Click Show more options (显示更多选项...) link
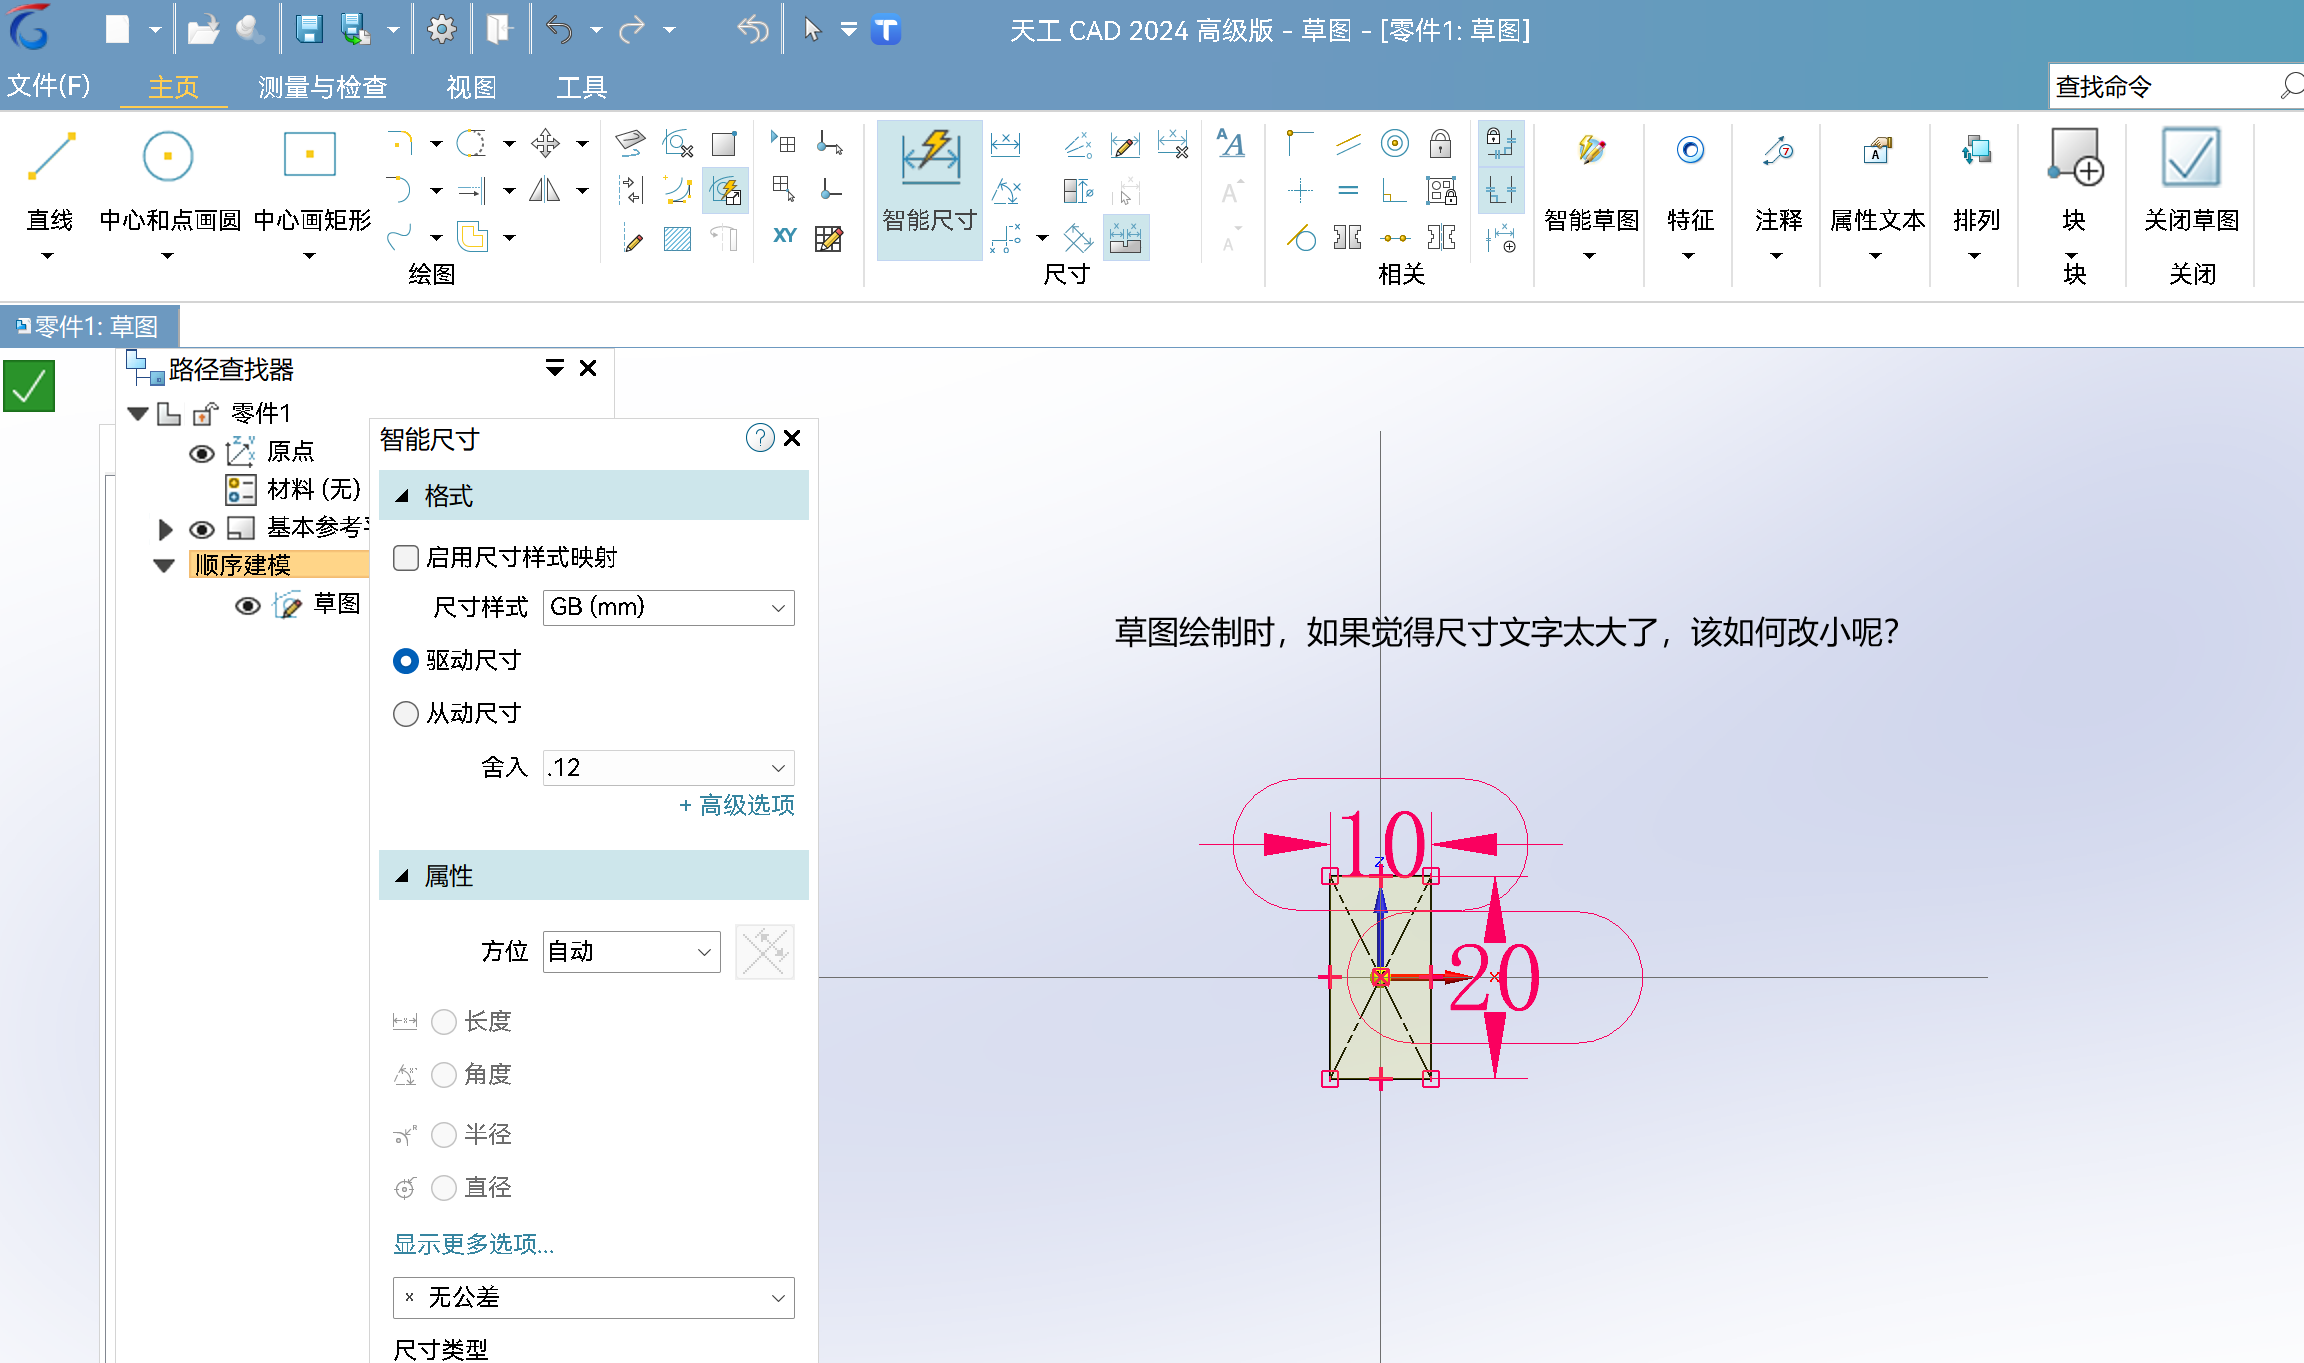2304x1363 pixels. click(x=474, y=1244)
